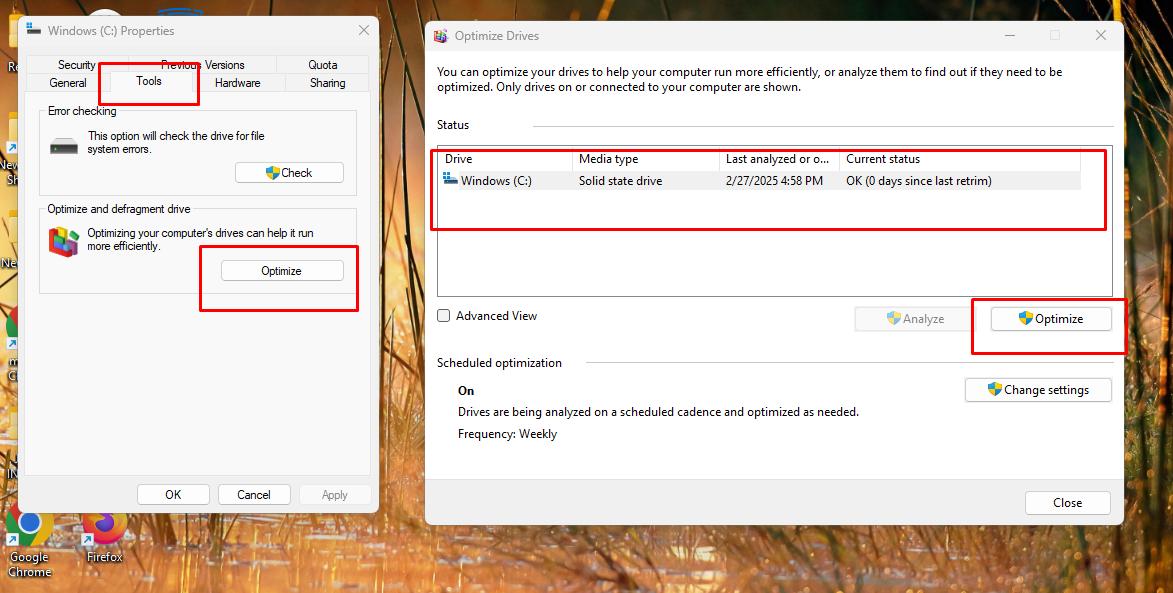
Task: Click Optimize in the Optimize Drives window
Action: pos(1049,318)
